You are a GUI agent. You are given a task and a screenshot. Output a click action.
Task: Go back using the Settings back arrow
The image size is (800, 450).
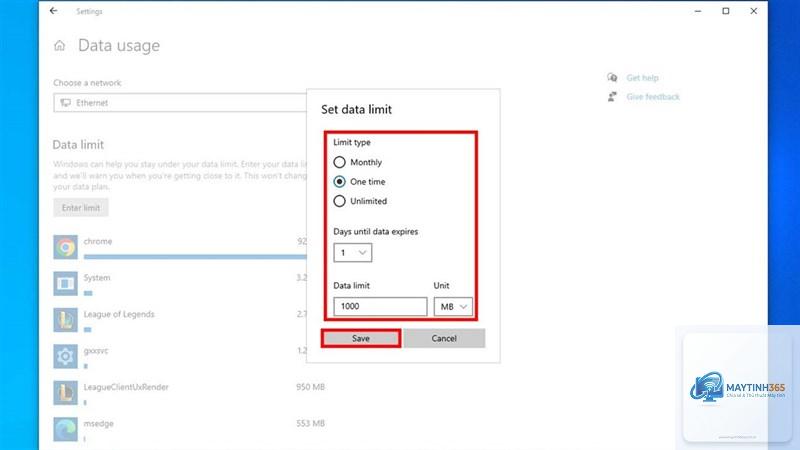click(x=54, y=11)
